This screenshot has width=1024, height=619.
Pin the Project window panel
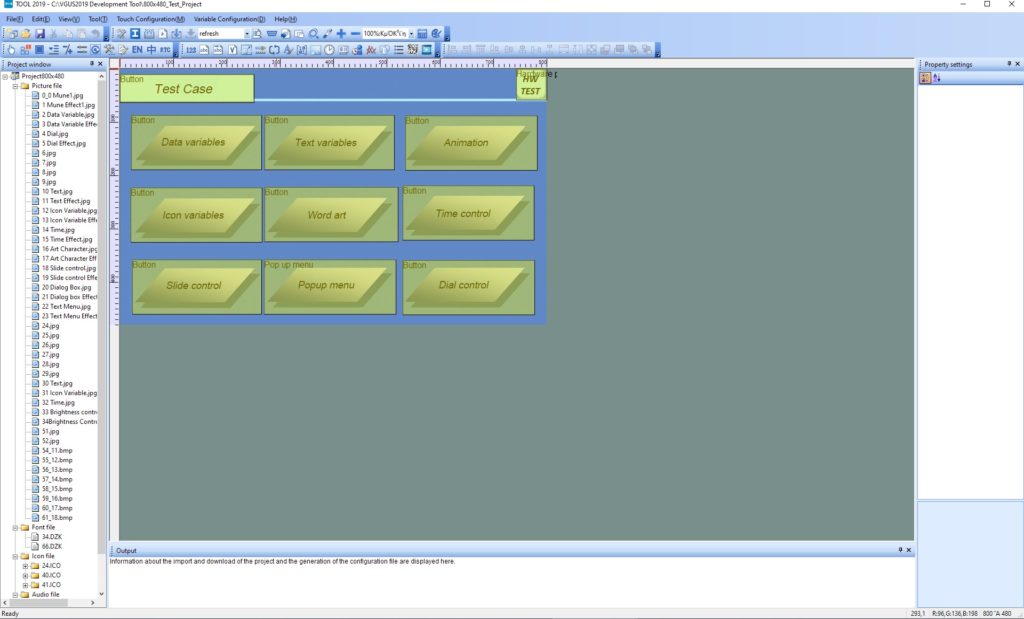click(x=91, y=64)
